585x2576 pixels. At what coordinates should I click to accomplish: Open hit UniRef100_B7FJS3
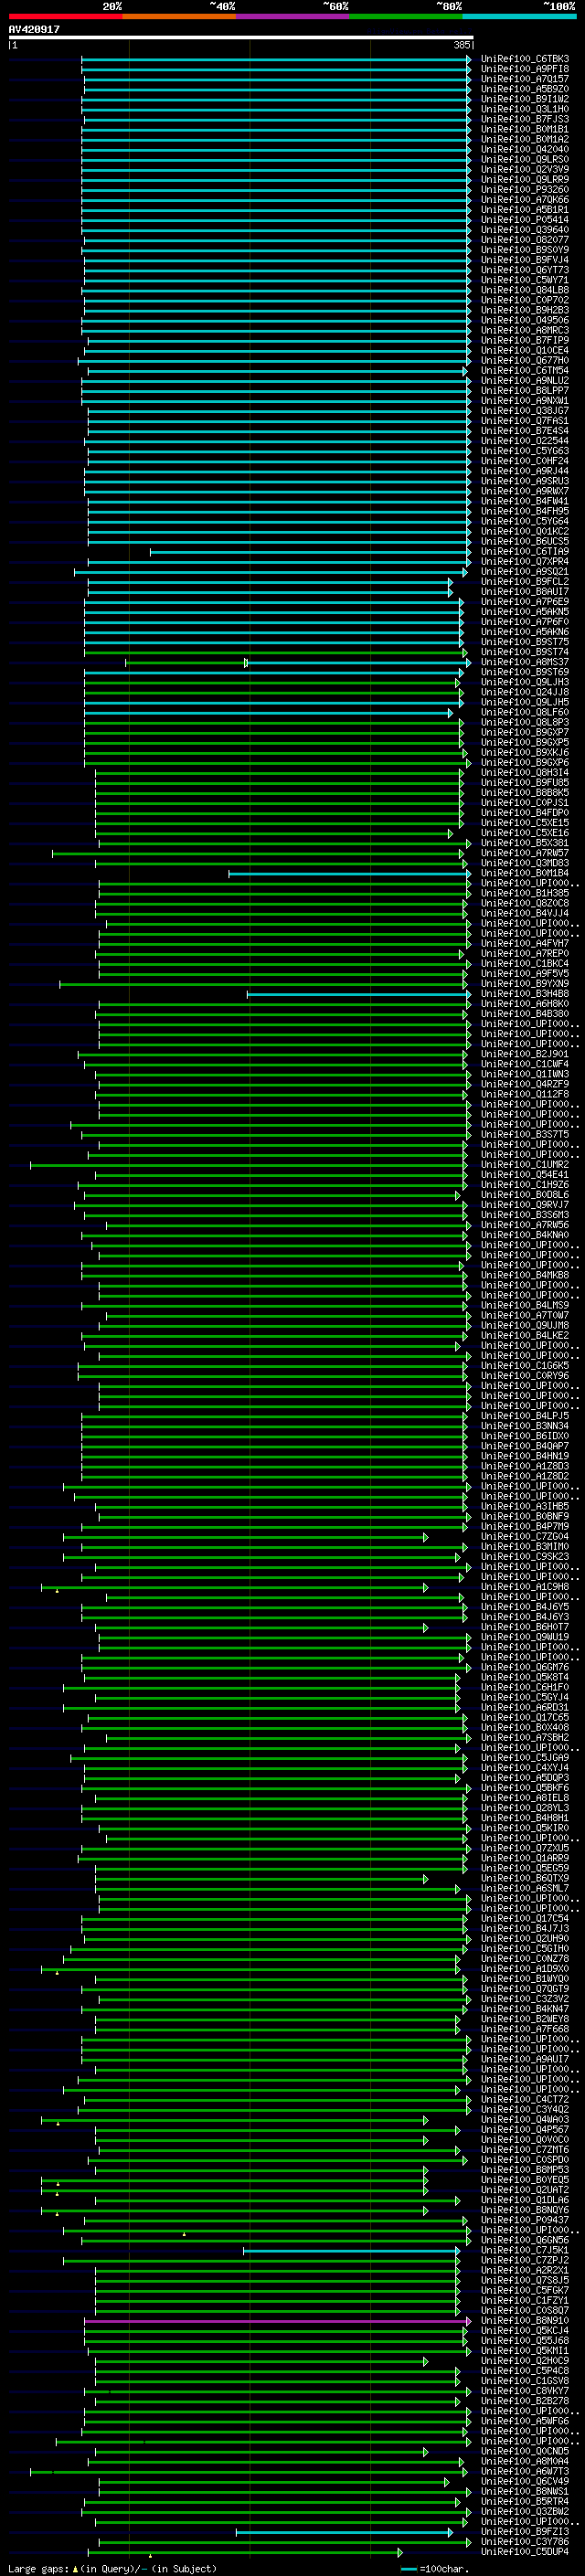[525, 119]
